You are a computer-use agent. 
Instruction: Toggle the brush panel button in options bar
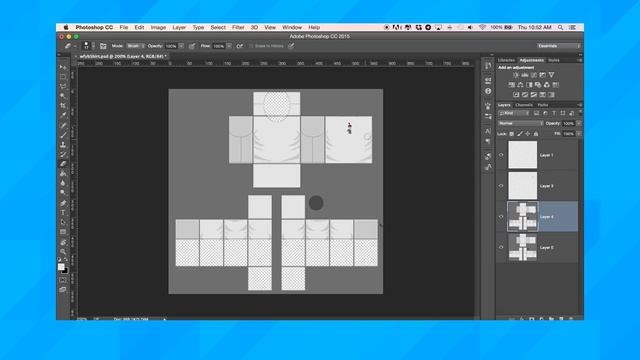click(103, 46)
